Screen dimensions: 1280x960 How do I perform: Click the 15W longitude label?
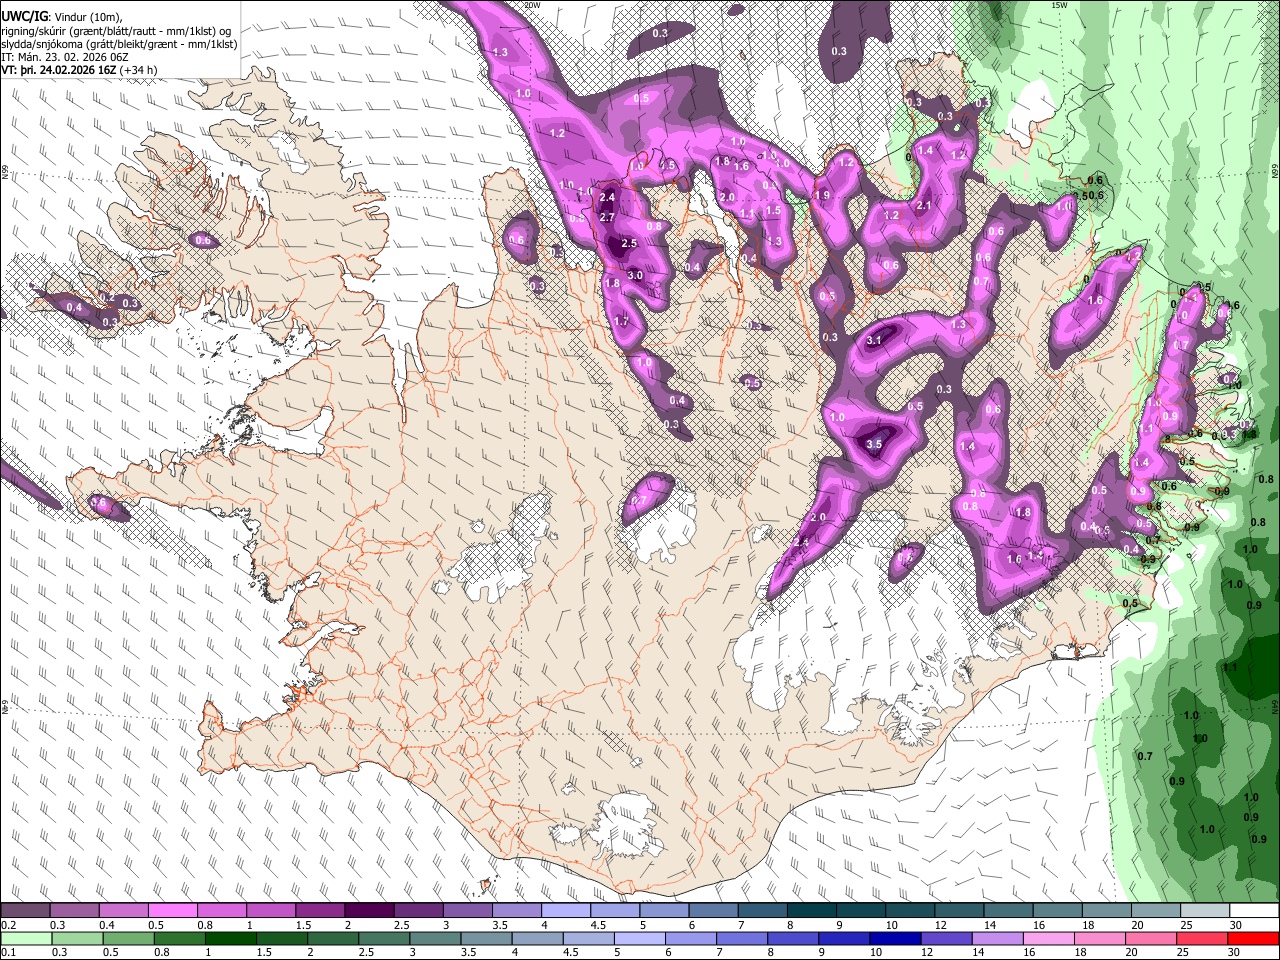tap(1060, 5)
